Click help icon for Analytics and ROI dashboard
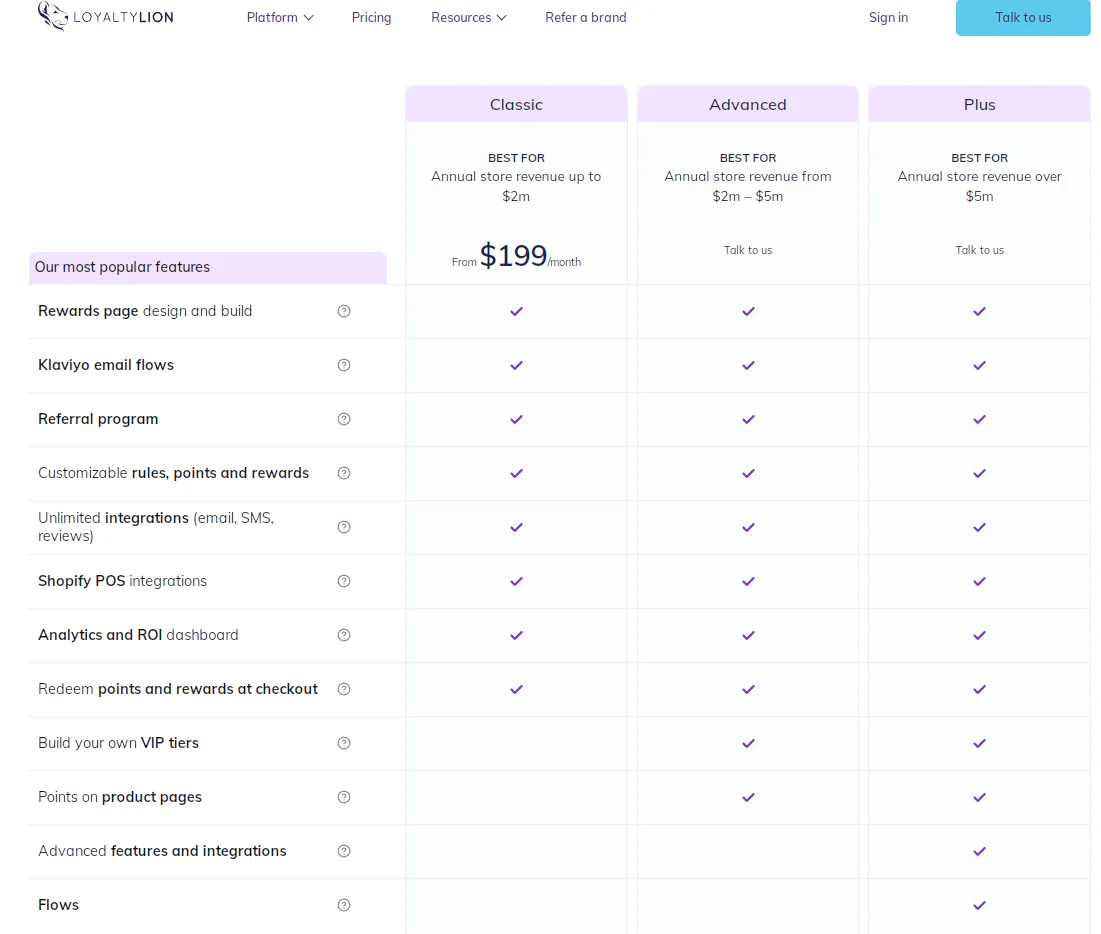 343,636
